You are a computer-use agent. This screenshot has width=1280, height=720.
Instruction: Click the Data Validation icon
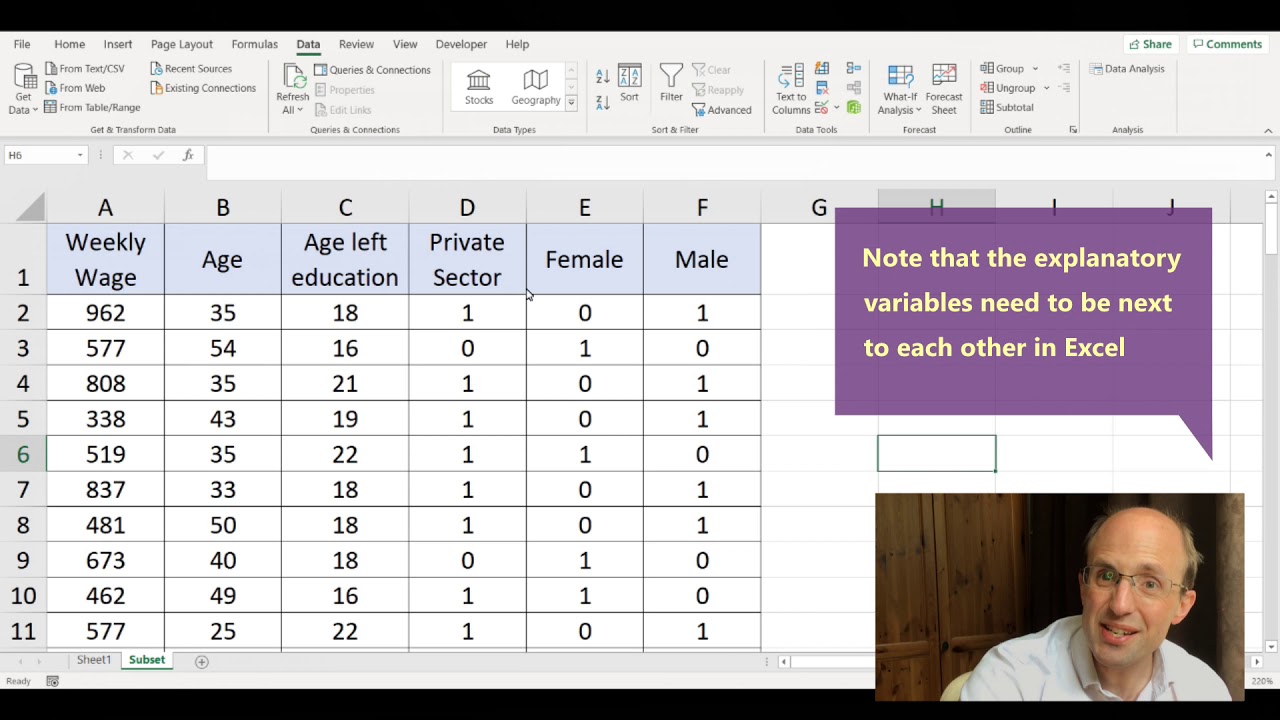[821, 107]
